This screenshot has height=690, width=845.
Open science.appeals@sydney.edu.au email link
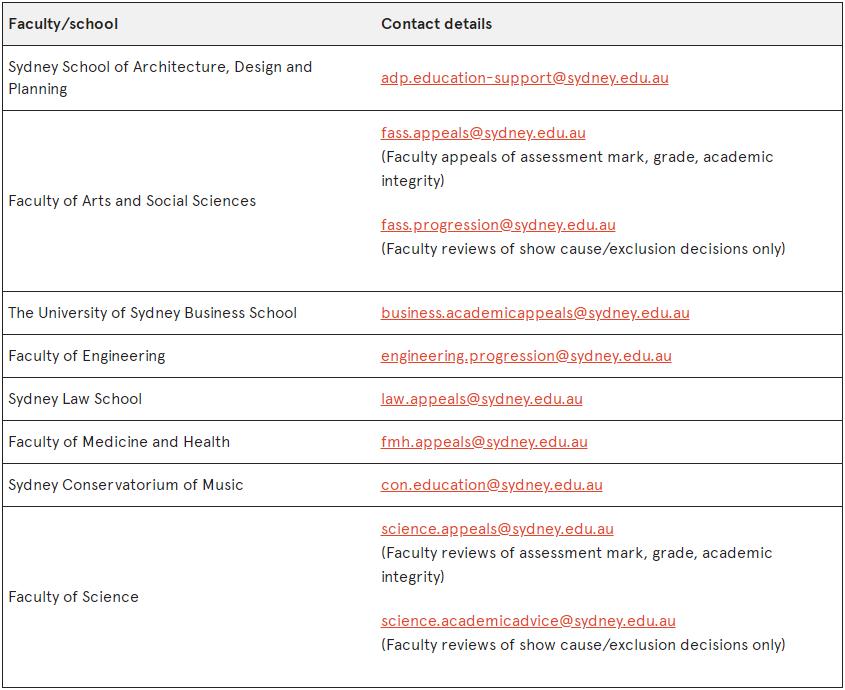point(497,529)
